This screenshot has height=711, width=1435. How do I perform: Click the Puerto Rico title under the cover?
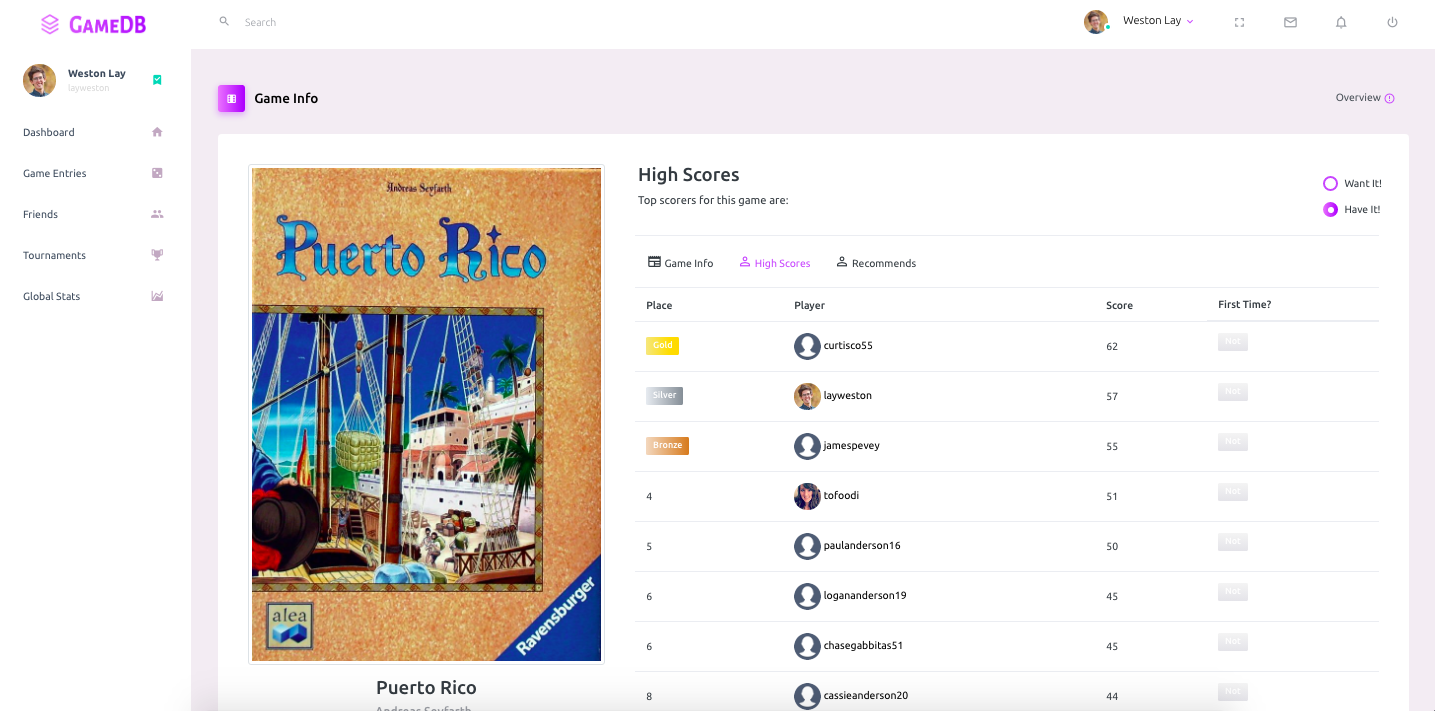(x=426, y=688)
